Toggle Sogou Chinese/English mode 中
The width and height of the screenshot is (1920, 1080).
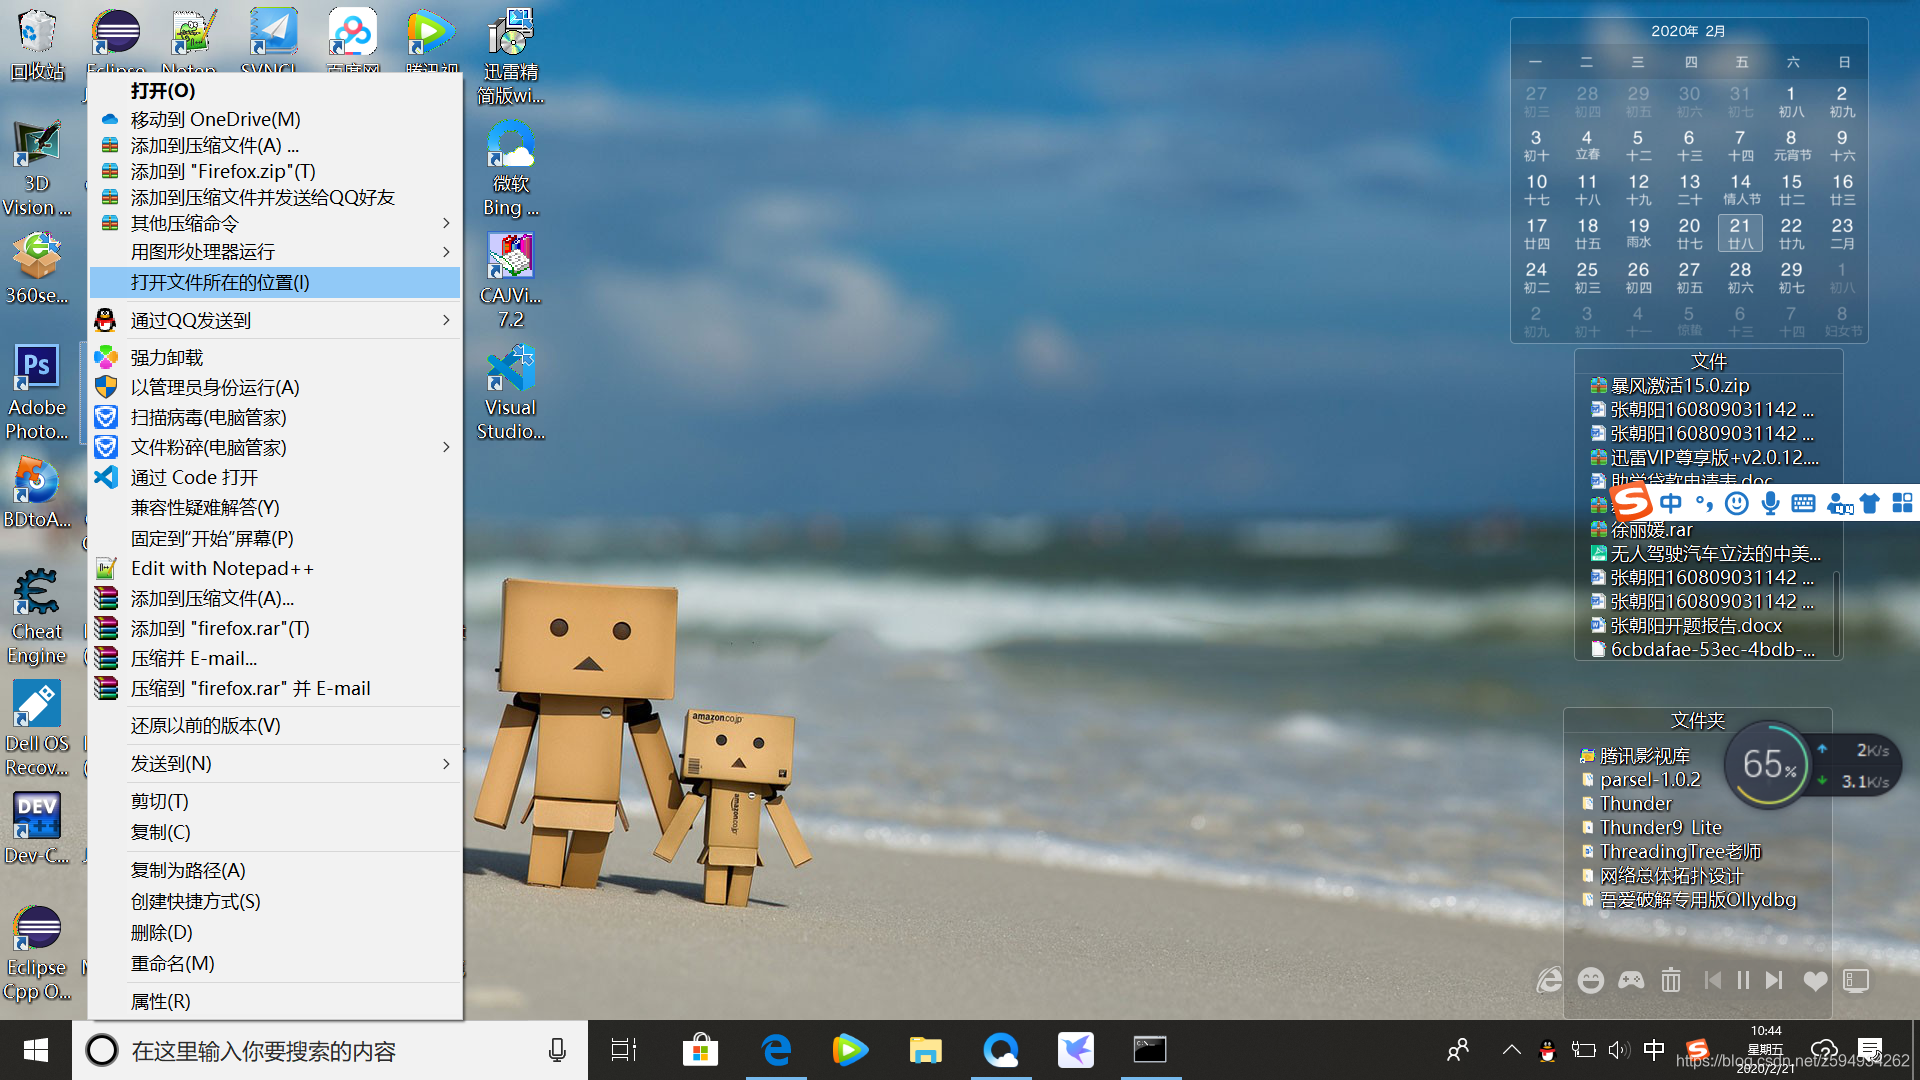tap(1671, 503)
